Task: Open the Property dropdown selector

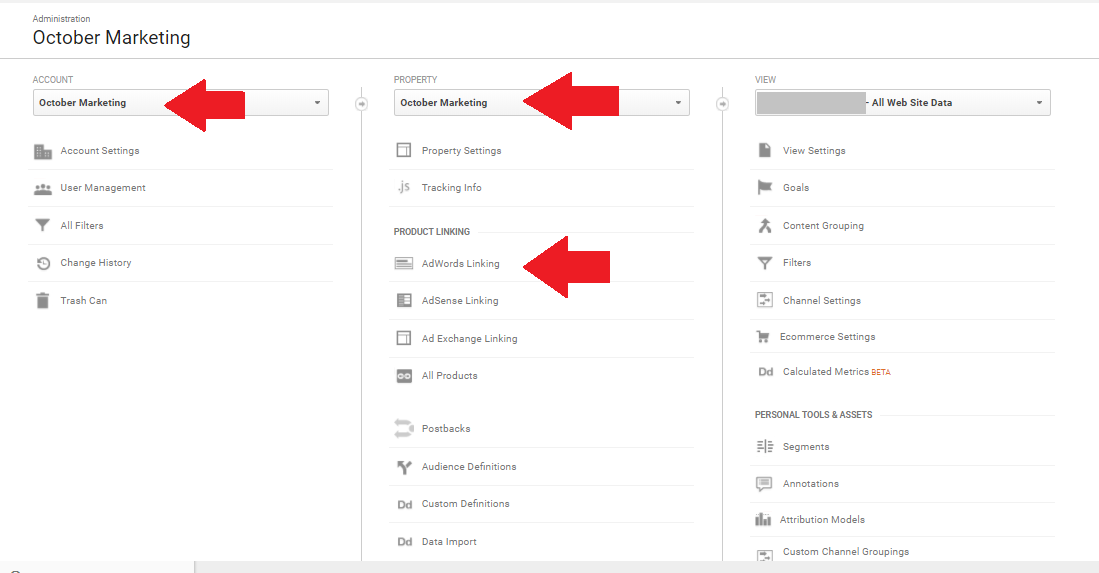Action: click(x=542, y=102)
